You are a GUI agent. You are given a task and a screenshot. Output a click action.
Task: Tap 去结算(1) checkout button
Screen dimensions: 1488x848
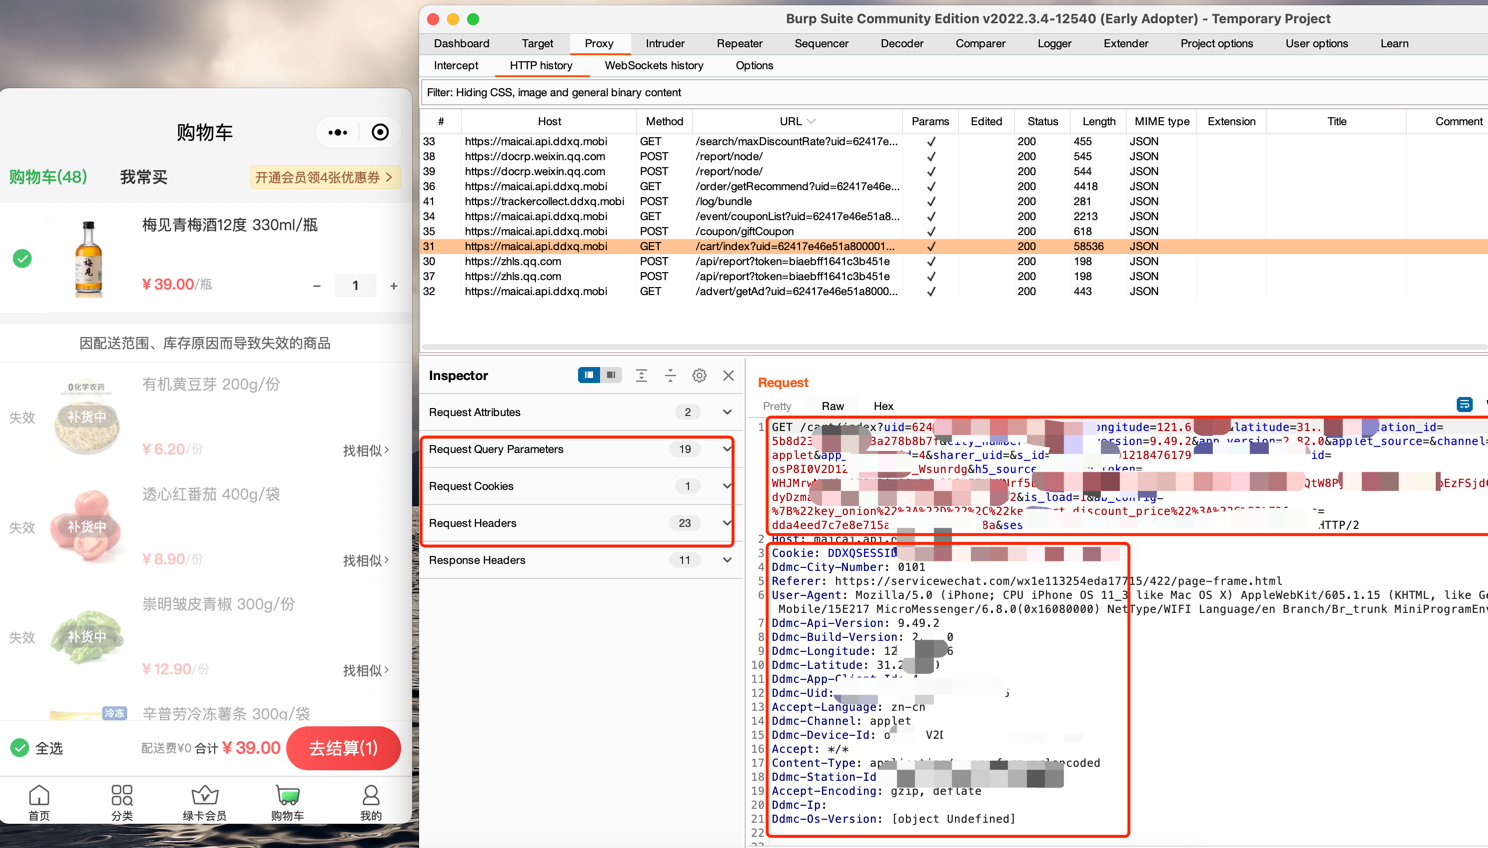343,748
